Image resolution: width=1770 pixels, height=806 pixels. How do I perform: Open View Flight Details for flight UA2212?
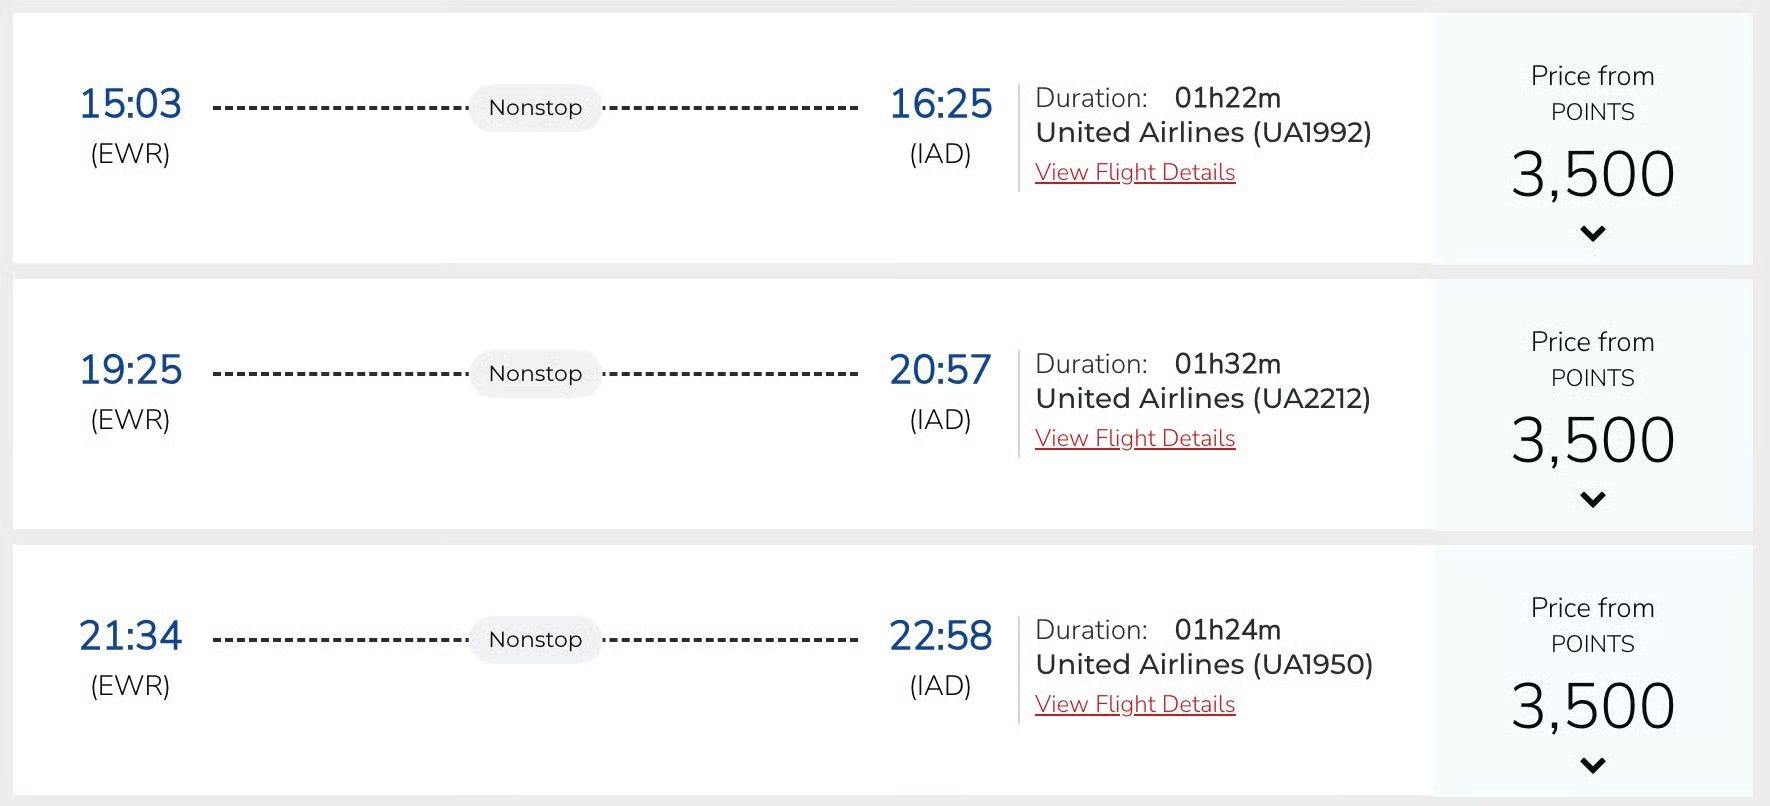coord(1135,438)
